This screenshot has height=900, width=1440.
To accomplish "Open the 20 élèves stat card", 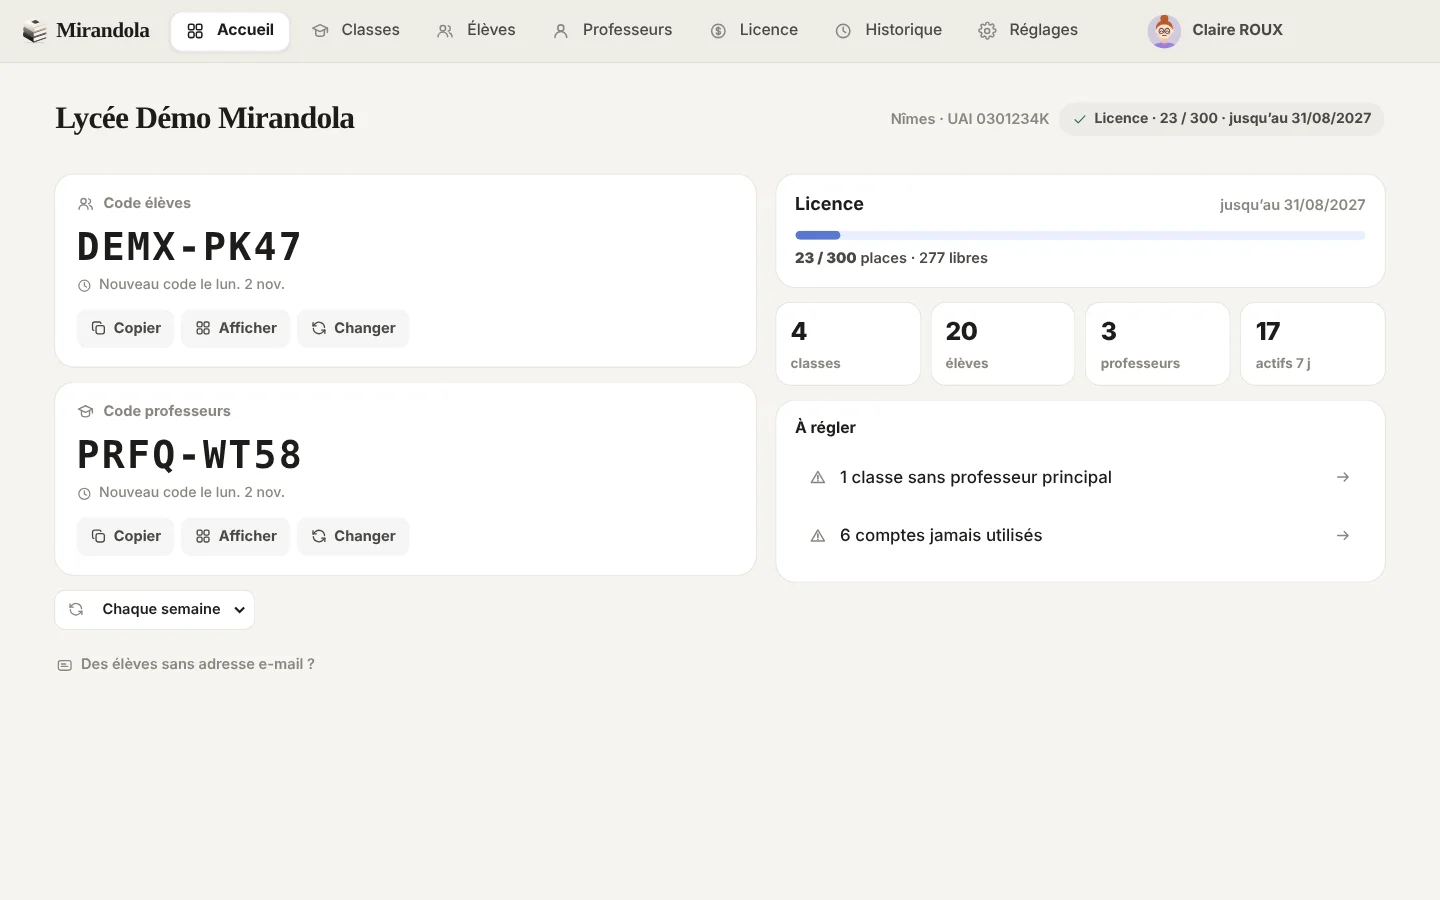I will pyautogui.click(x=1003, y=344).
